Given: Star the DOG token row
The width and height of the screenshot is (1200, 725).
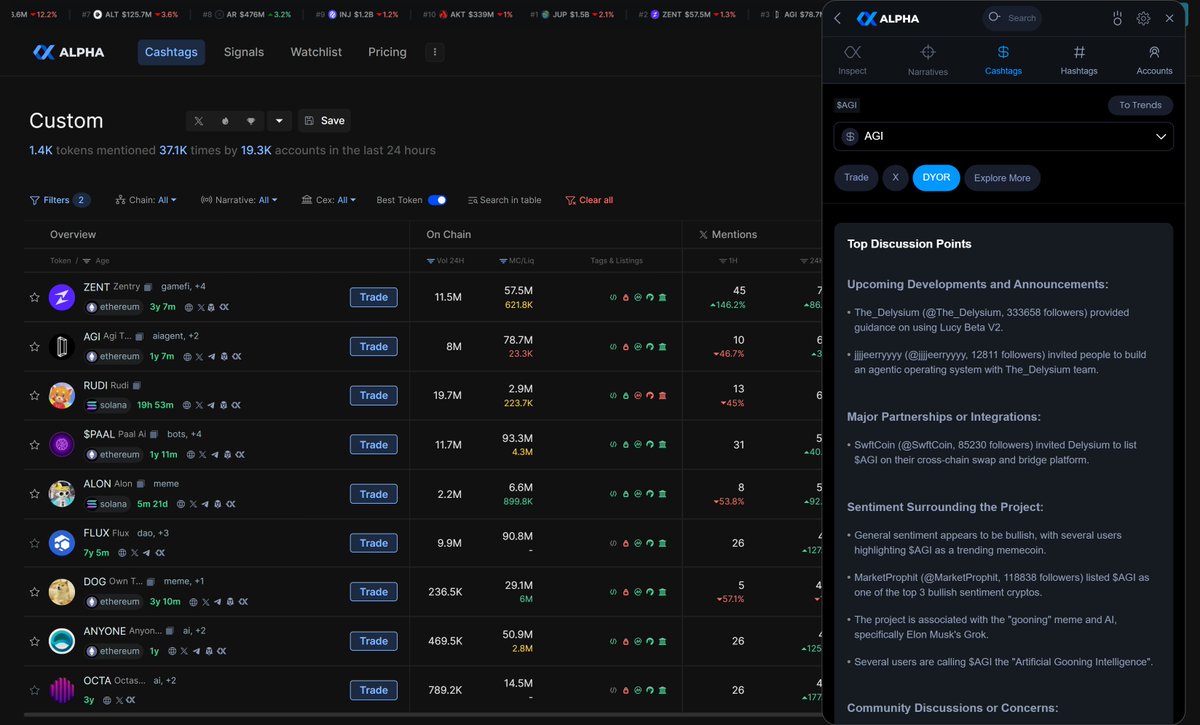Looking at the screenshot, I should click(34, 591).
